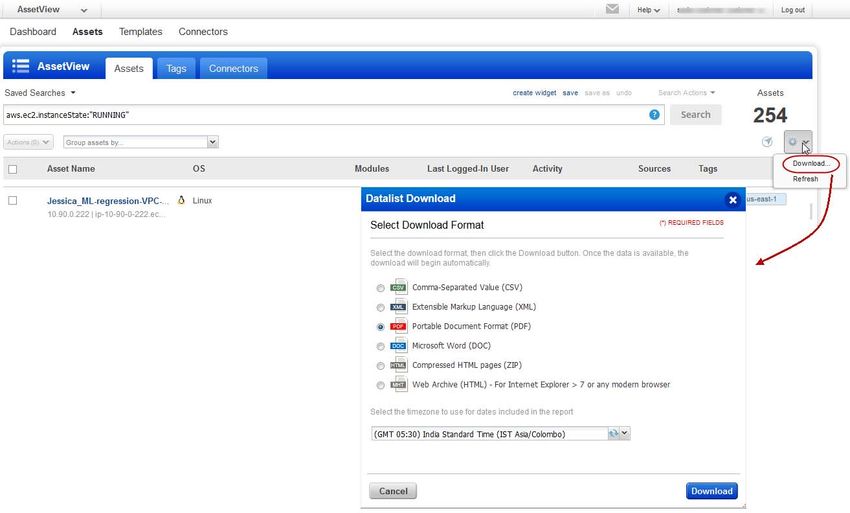Click the Asset Name column header
The image size is (850, 513).
[x=71, y=169]
